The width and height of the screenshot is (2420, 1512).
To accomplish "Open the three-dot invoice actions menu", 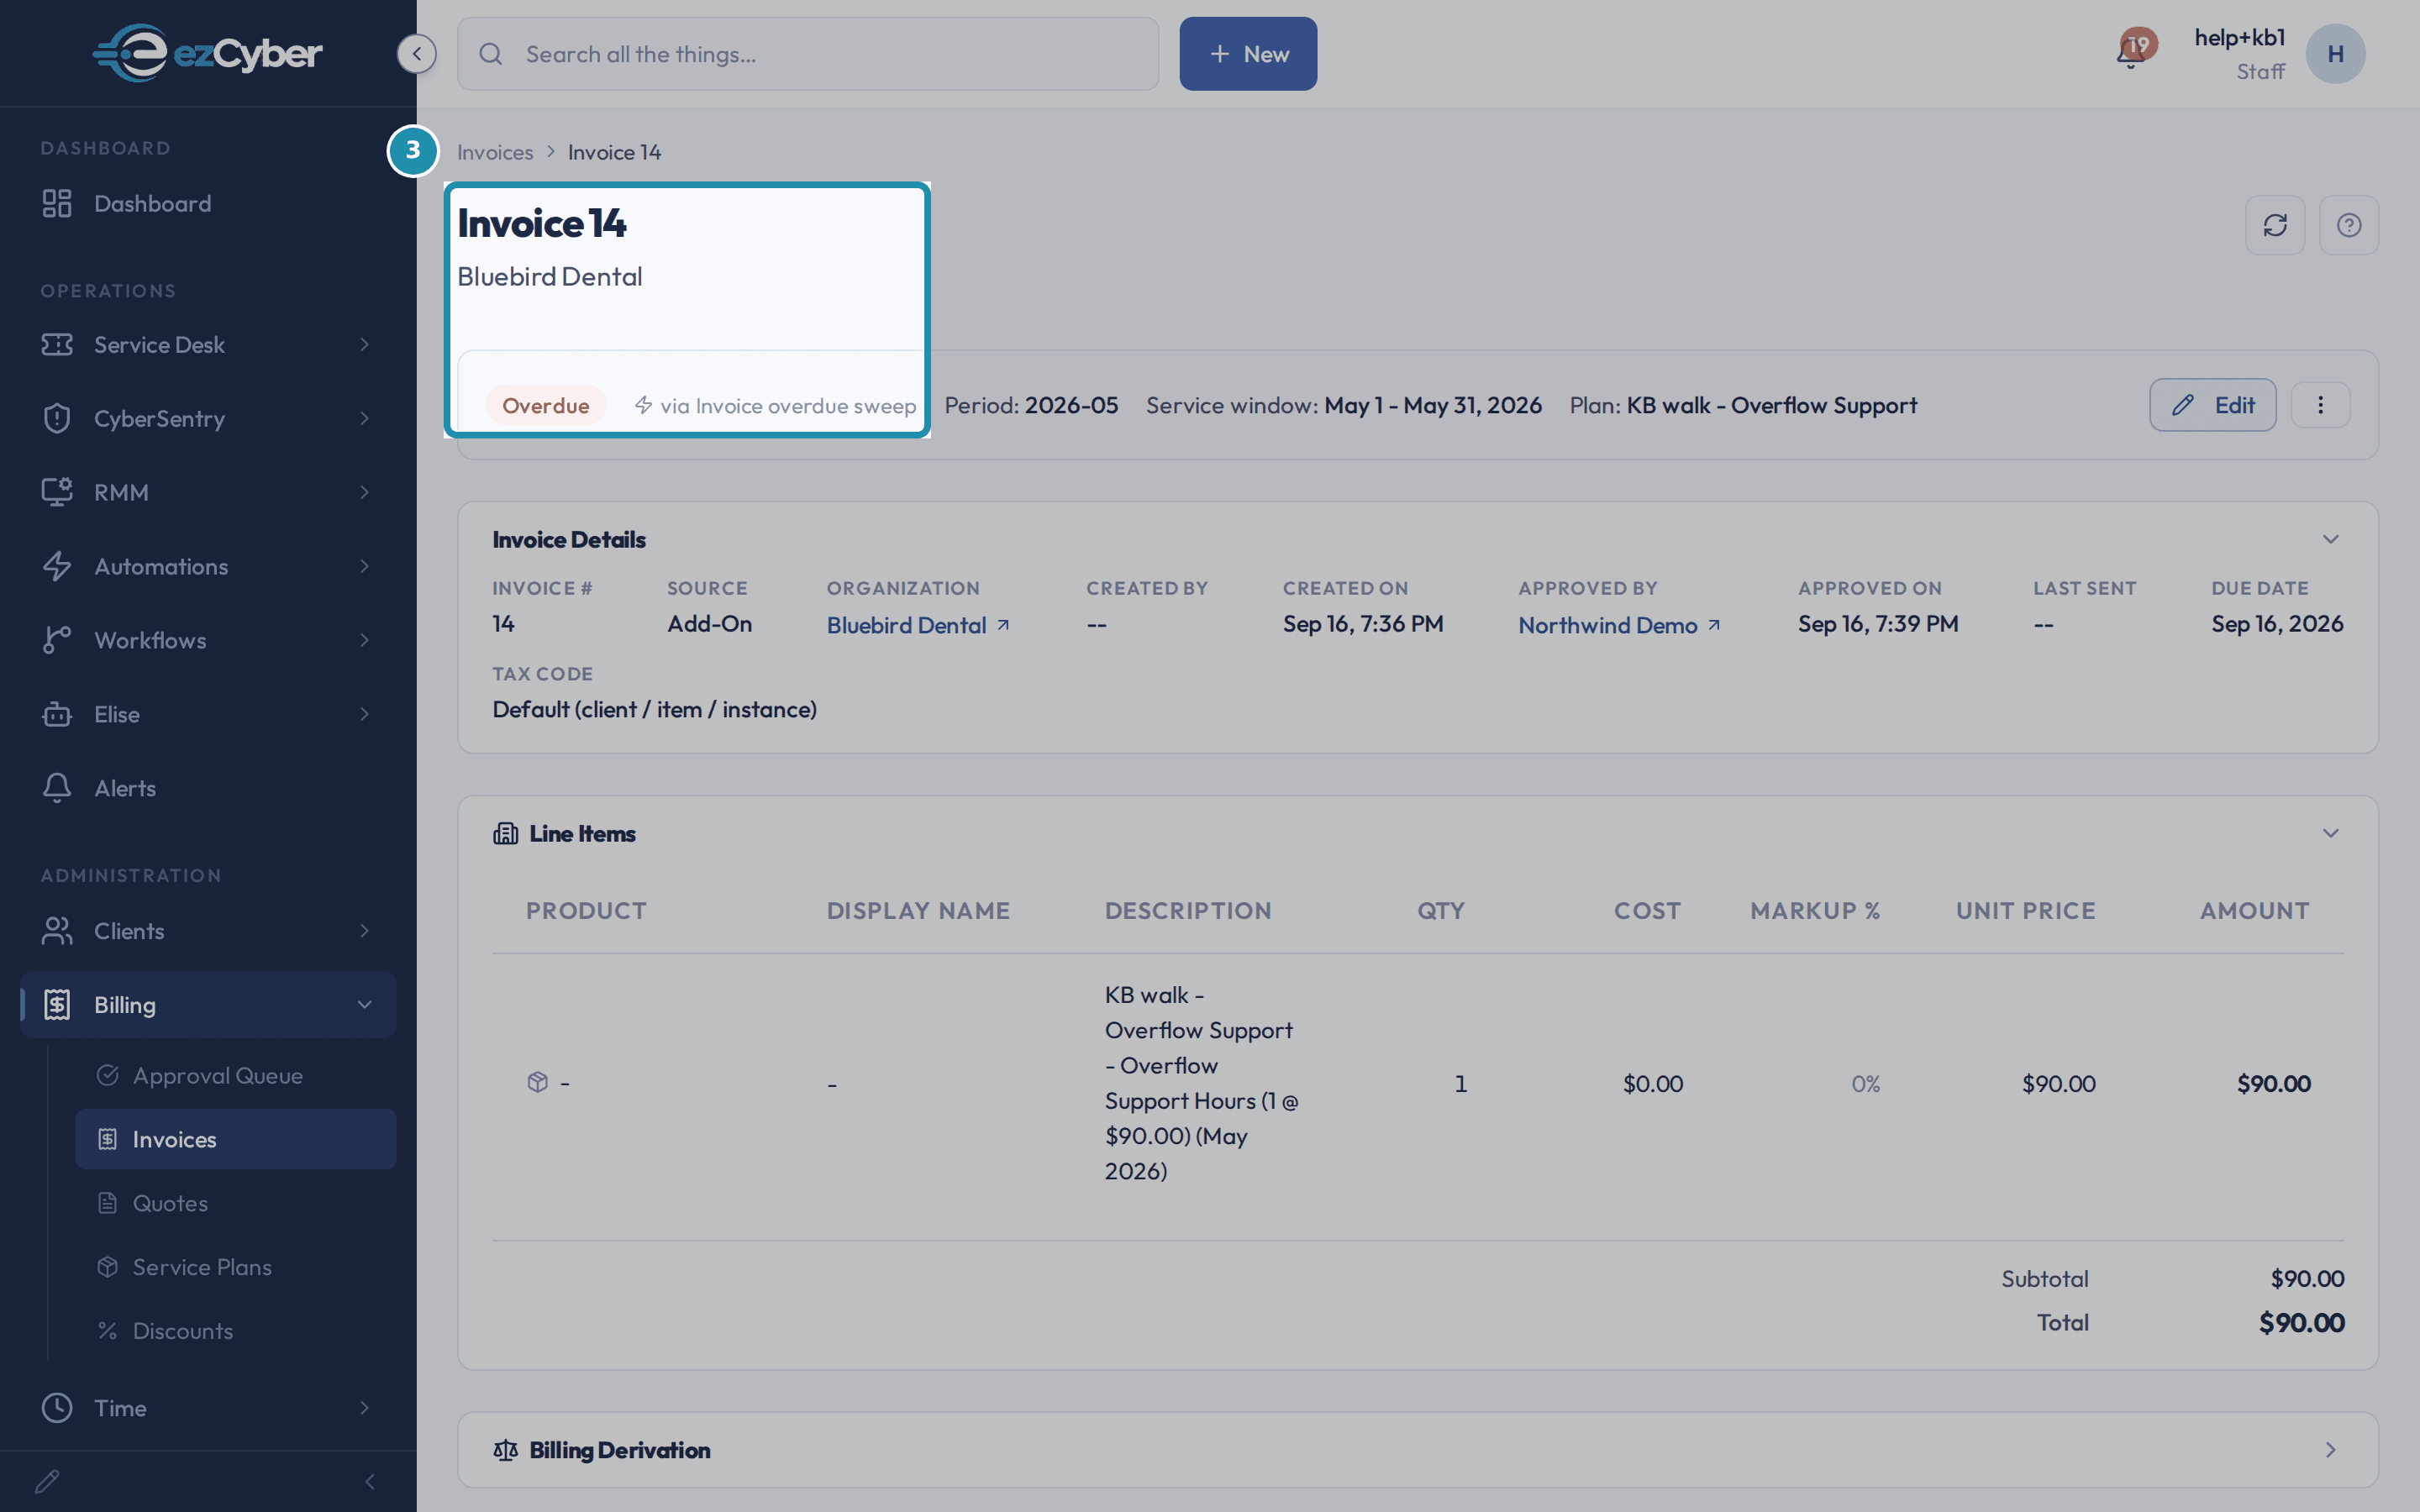I will pos(2320,405).
